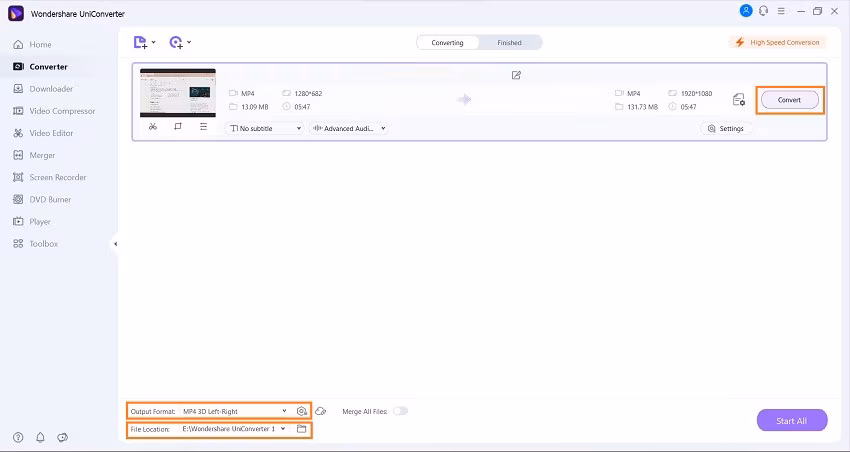Open Player in the sidebar
Screen dimensions: 850x452
pos(31,222)
